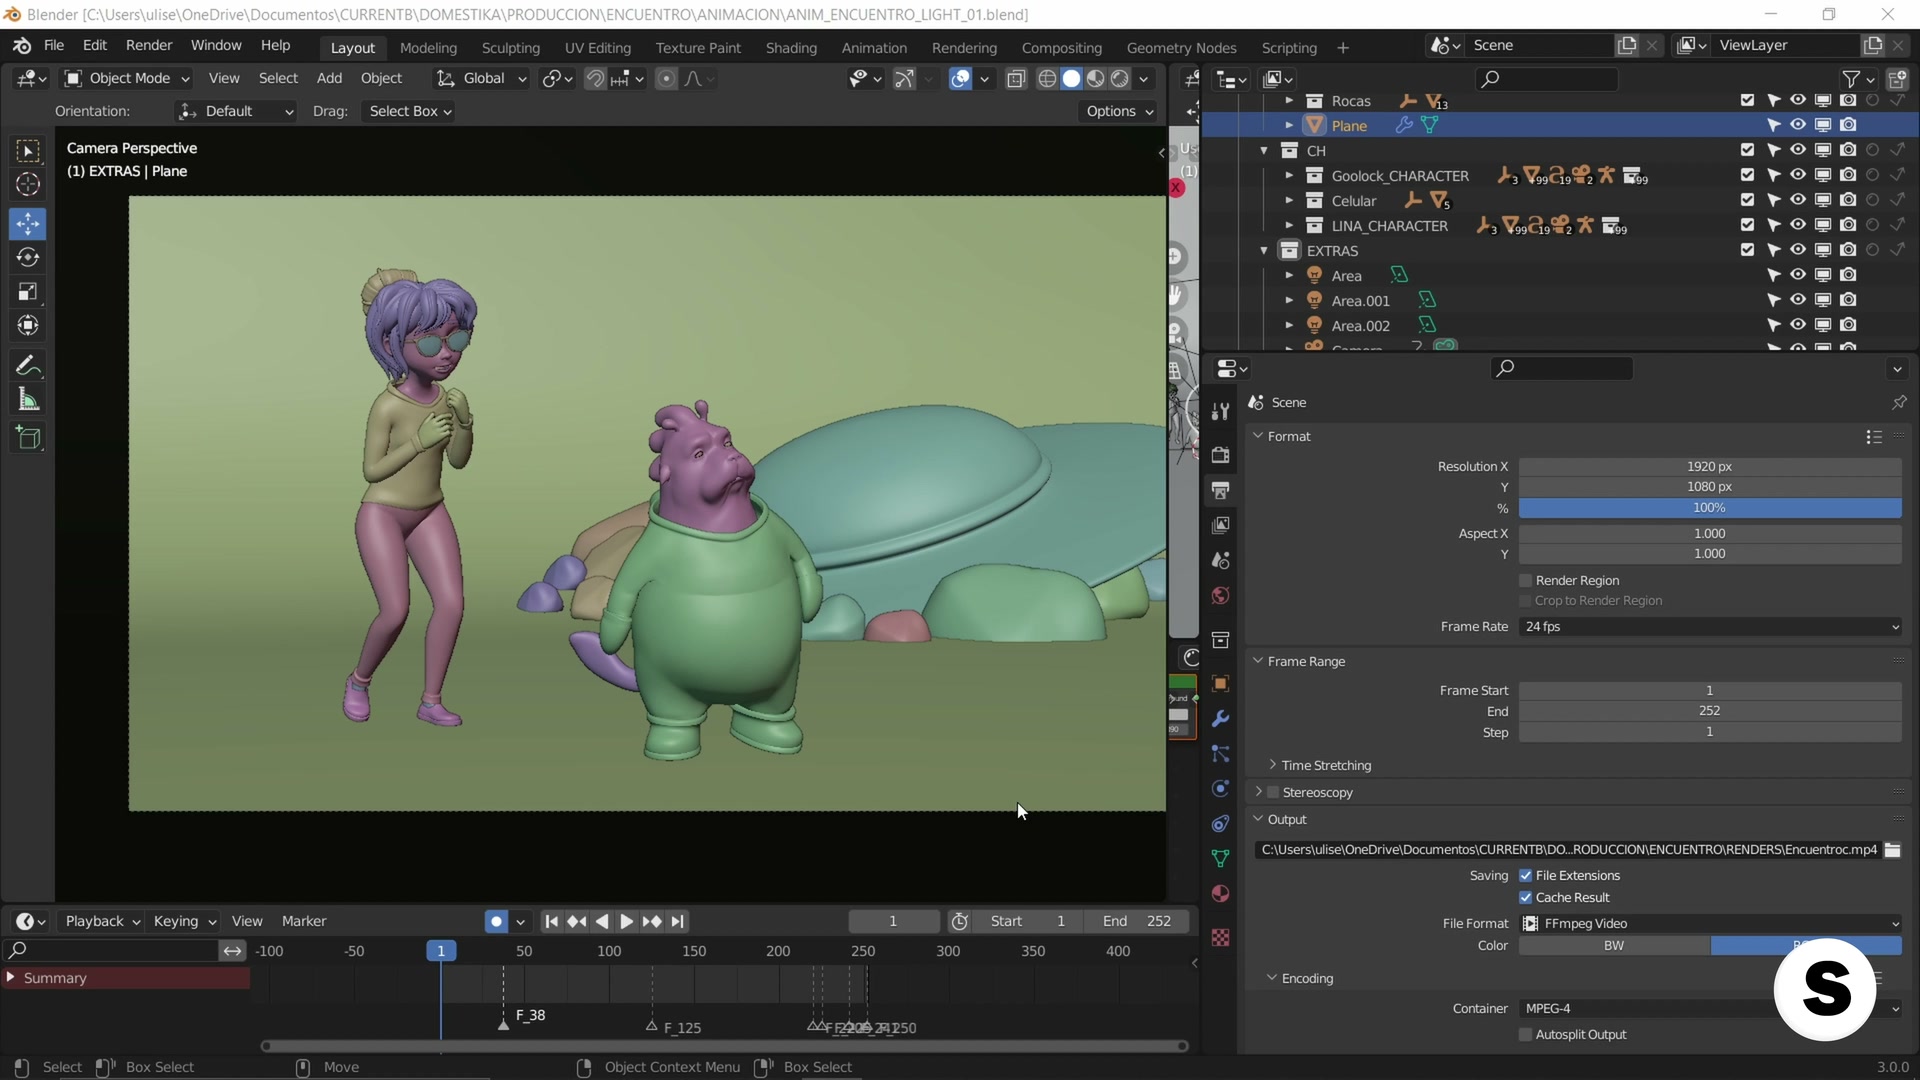The image size is (1920, 1080).
Task: Switch to Shading workspace tab
Action: pos(791,48)
